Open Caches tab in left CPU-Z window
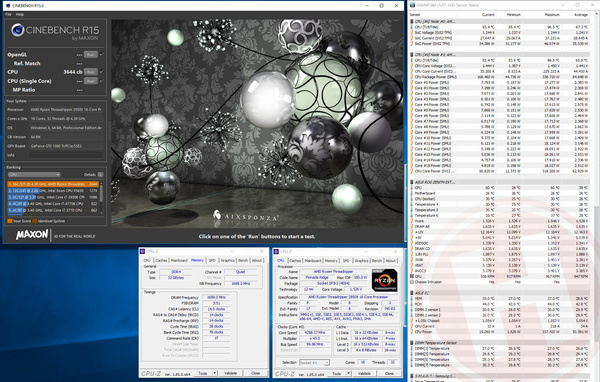 [161, 260]
